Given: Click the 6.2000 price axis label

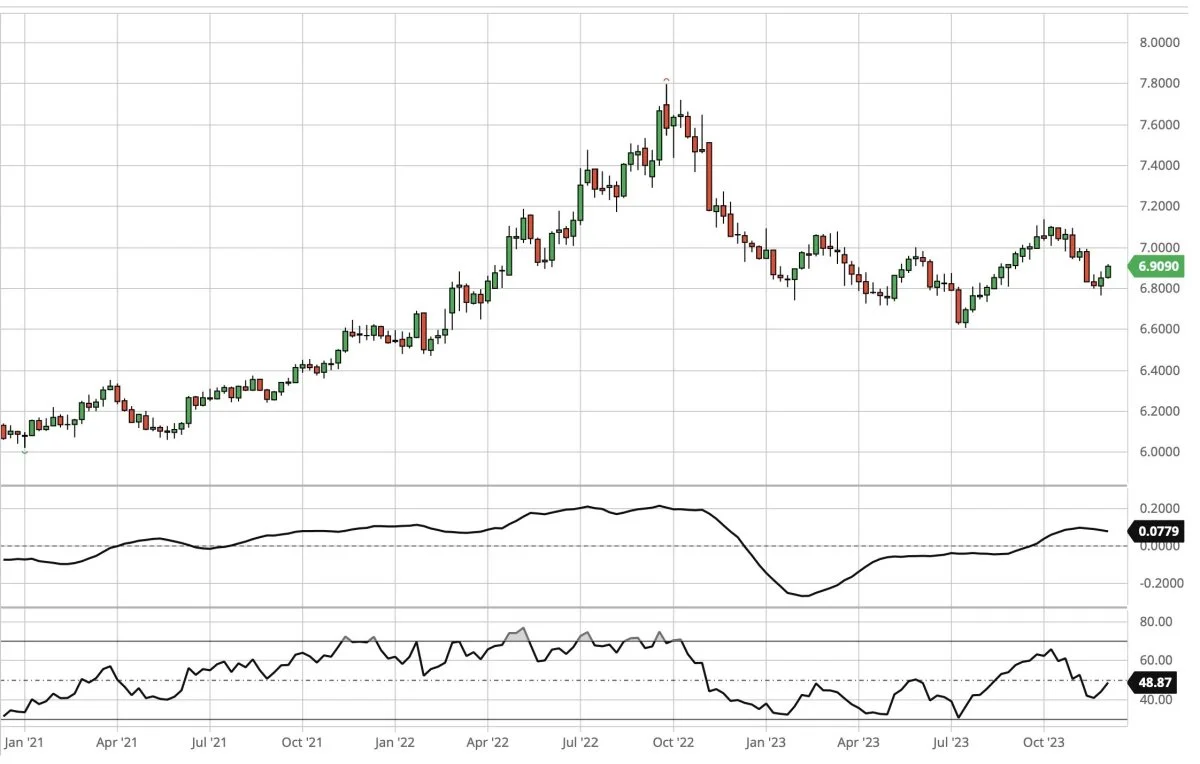Looking at the screenshot, I should [x=1159, y=411].
